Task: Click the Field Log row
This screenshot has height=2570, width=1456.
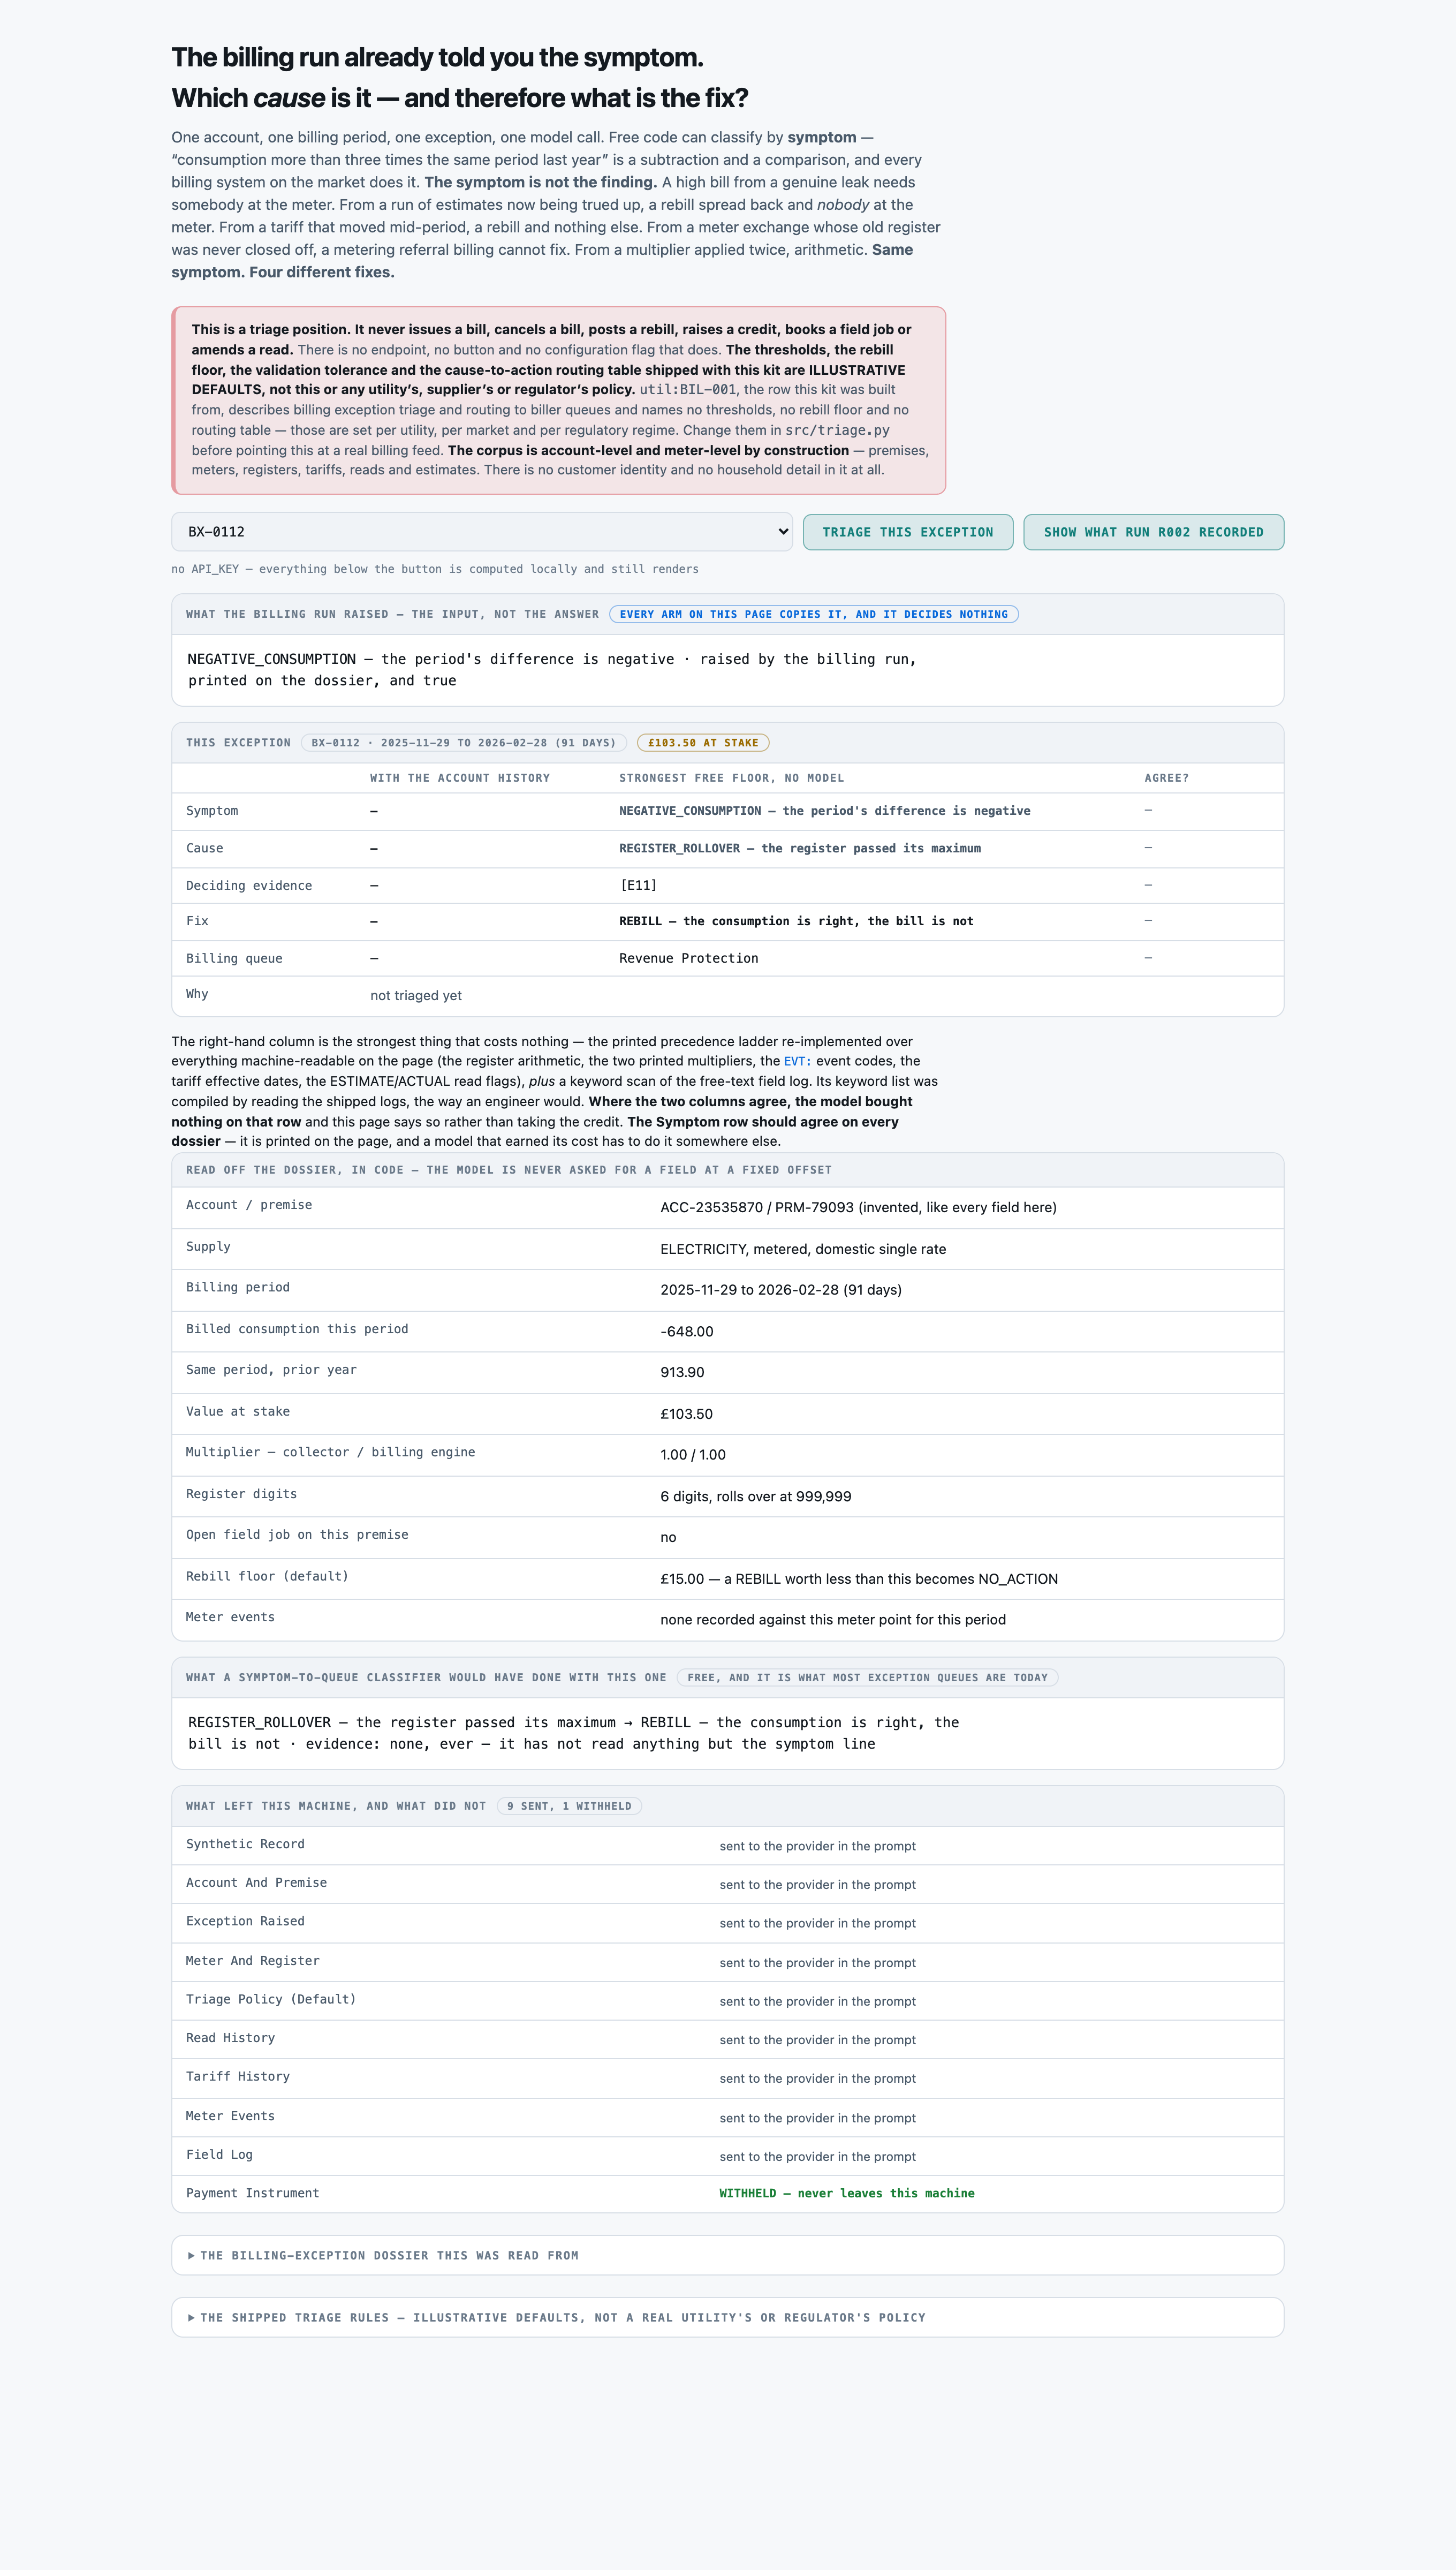Action: click(727, 2155)
